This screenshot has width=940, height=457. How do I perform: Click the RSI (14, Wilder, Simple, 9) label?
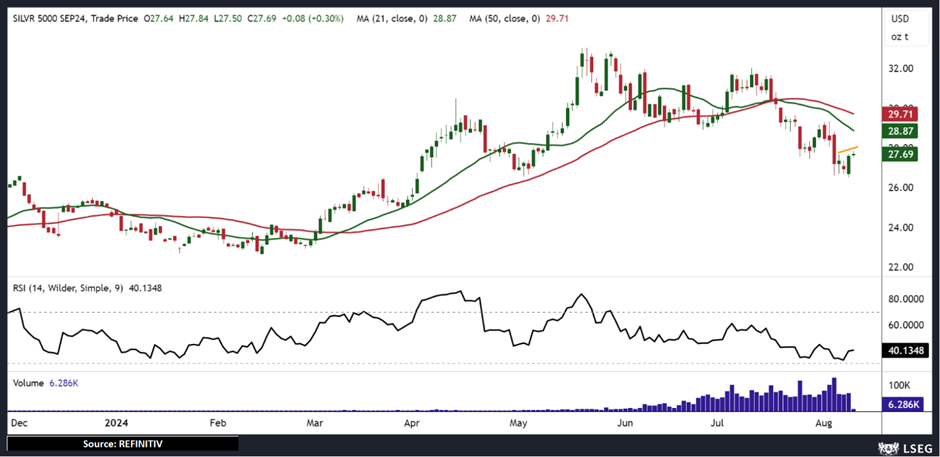(x=68, y=288)
